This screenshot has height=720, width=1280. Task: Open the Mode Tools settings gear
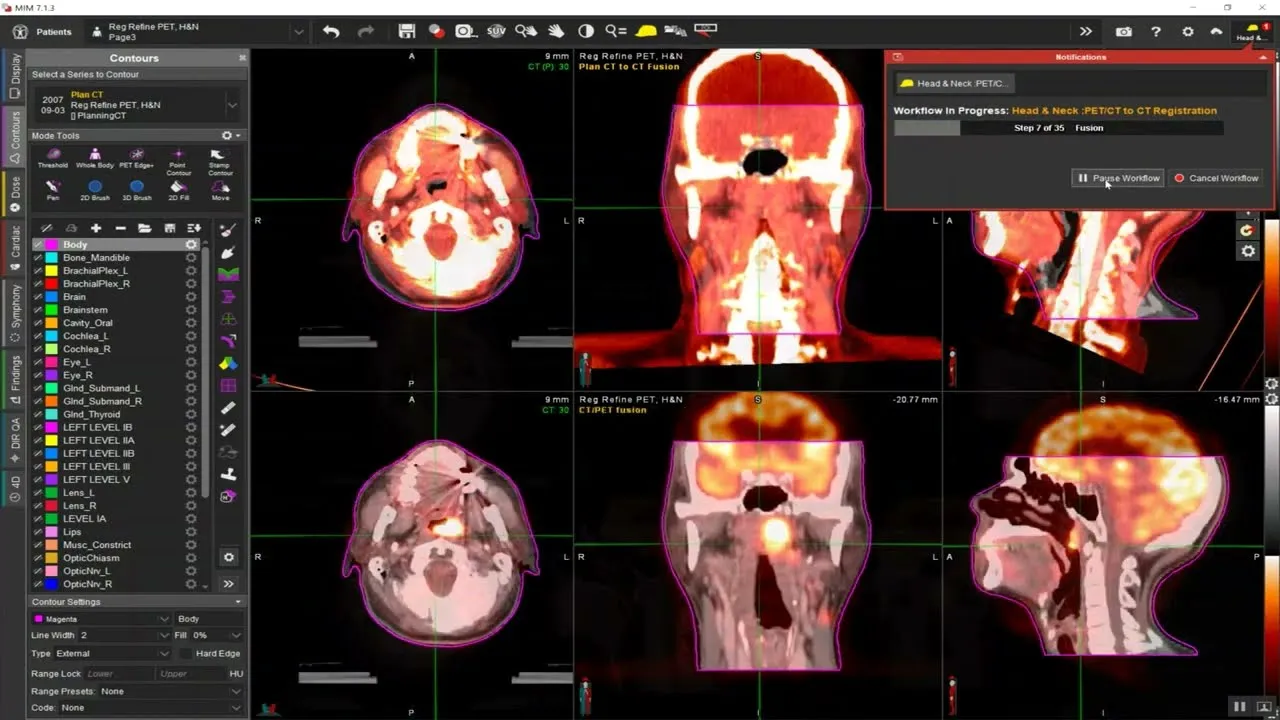tap(228, 135)
